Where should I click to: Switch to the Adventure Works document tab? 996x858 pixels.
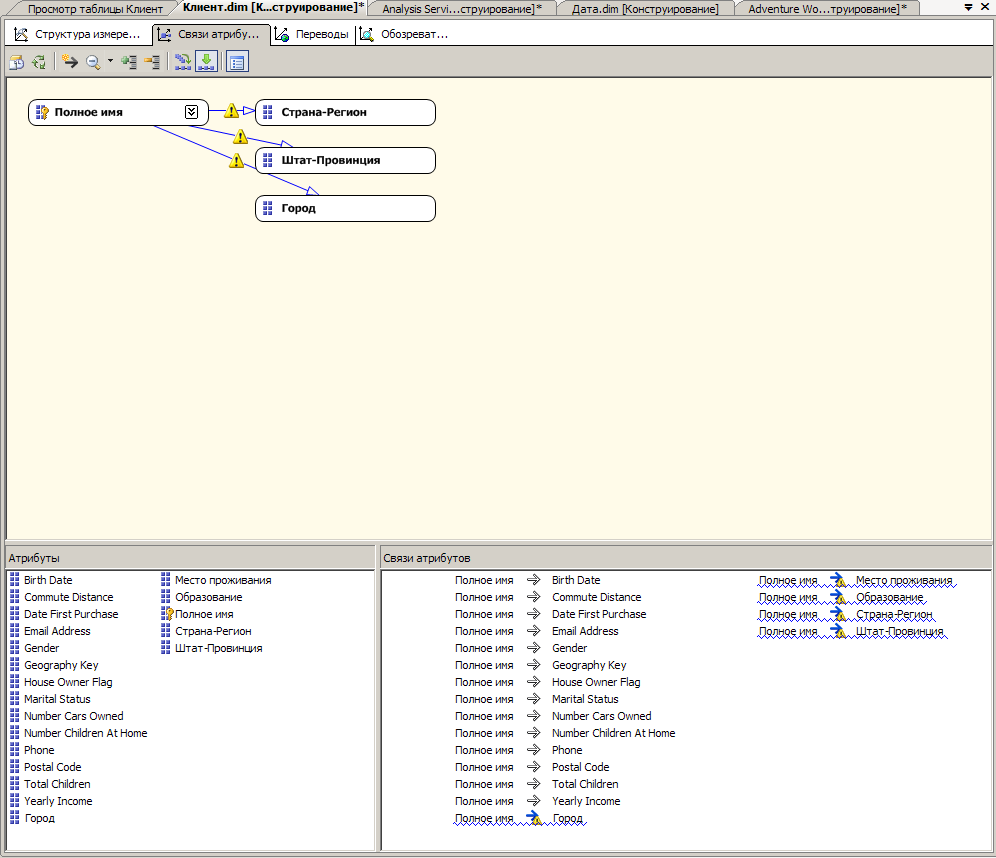pyautogui.click(x=827, y=9)
